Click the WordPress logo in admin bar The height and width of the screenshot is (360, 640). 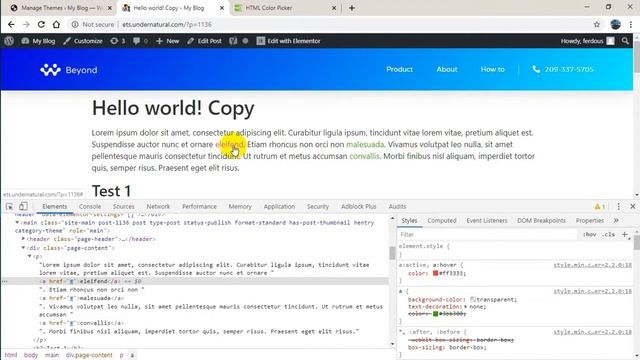9,41
